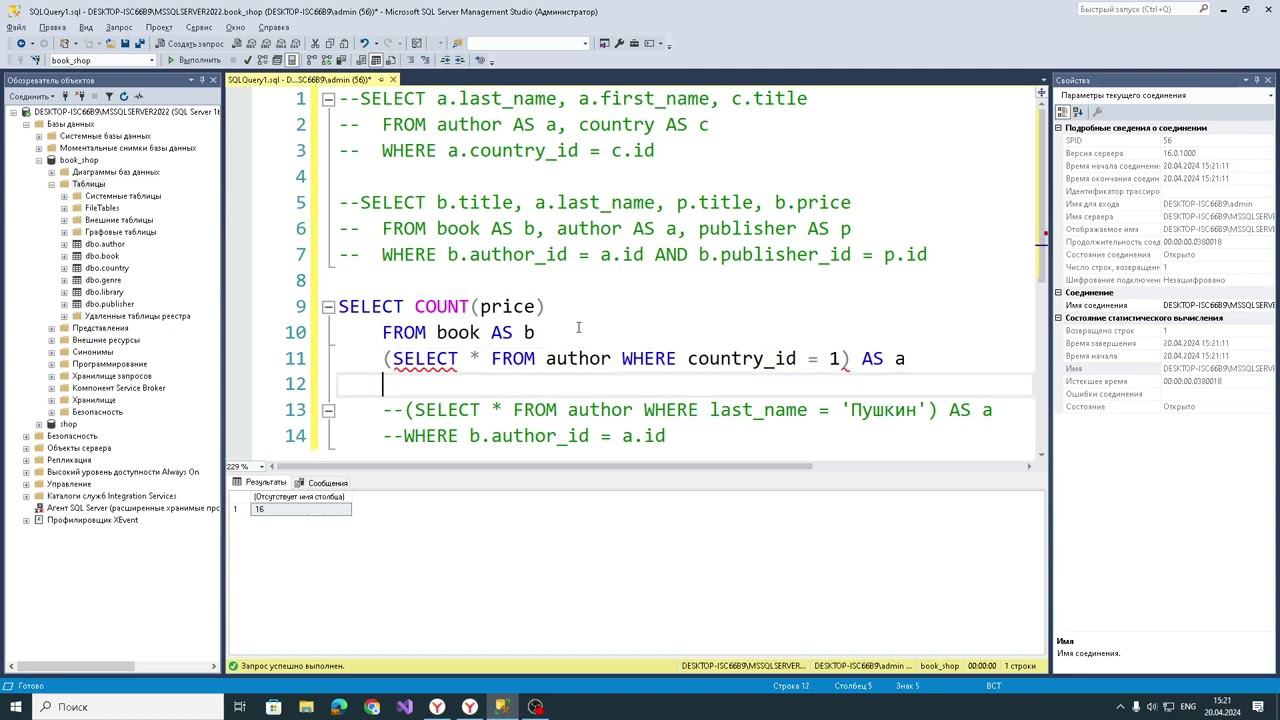Open the book_shop database dropdown

152,60
